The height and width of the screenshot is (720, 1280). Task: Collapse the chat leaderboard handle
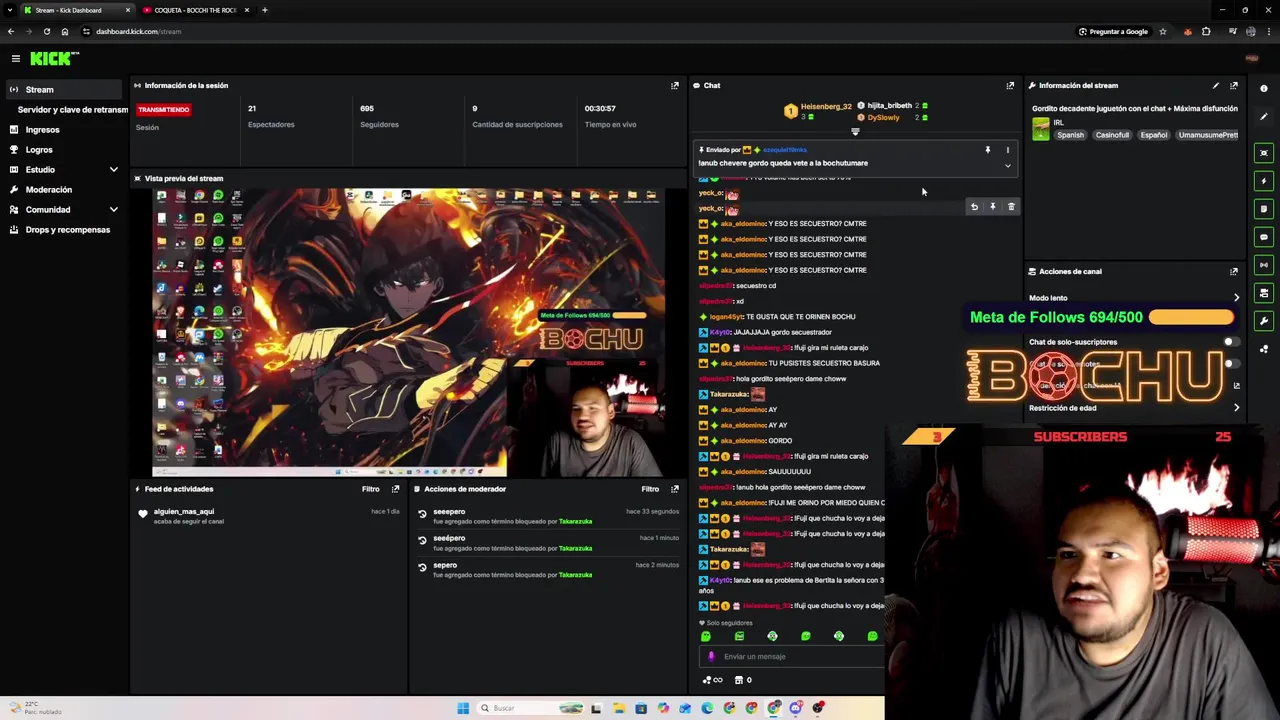[855, 132]
